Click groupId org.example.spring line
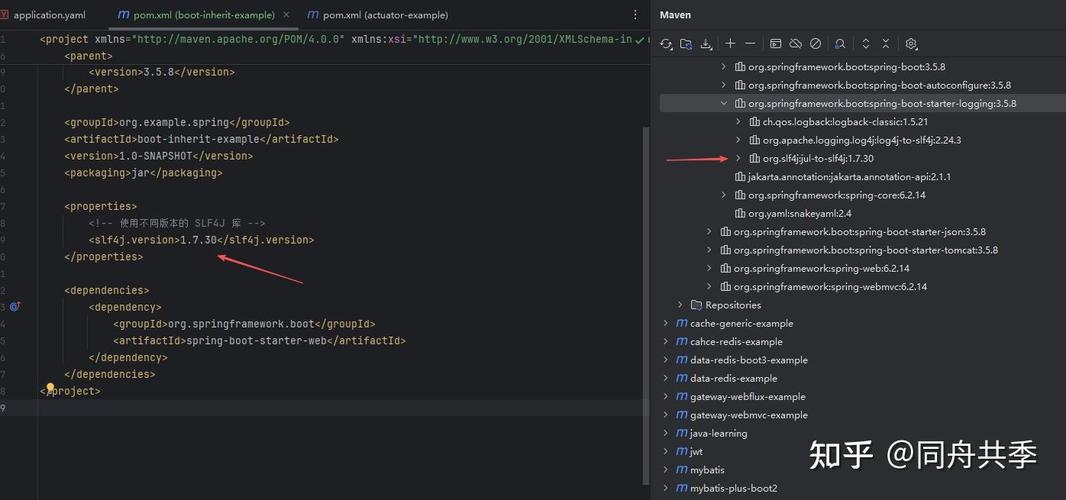This screenshot has height=500, width=1066. (177, 122)
